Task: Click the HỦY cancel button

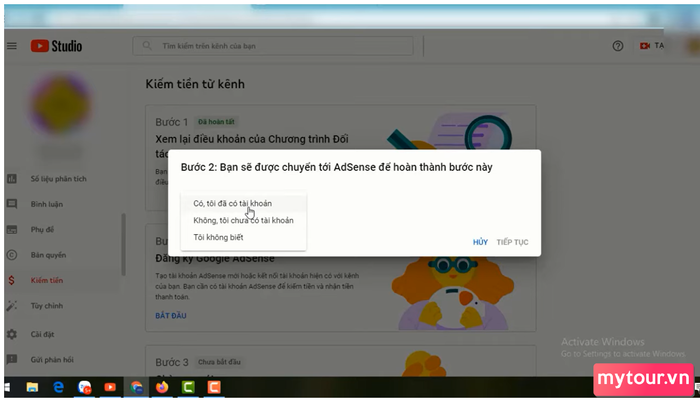Action: pos(480,242)
